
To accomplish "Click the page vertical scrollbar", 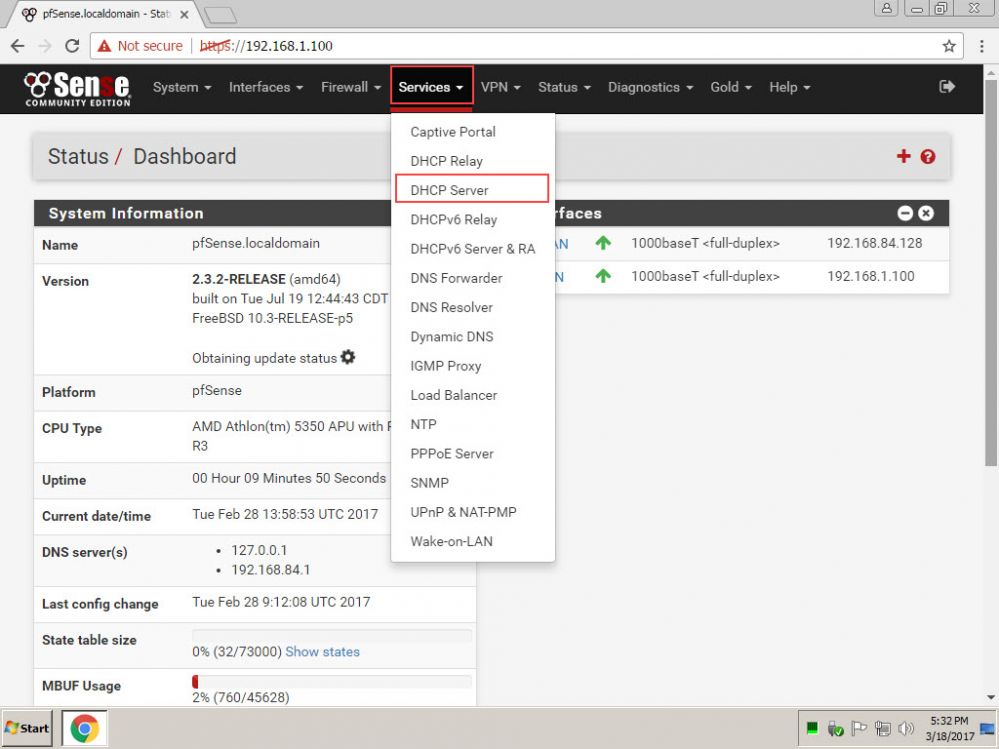I will tap(991, 273).
